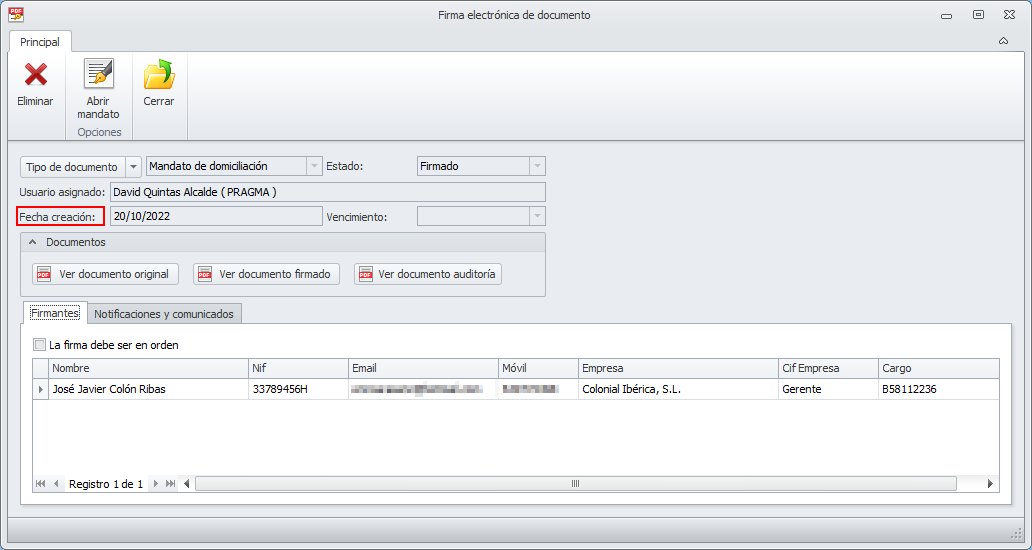This screenshot has width=1032, height=550.
Task: Click Ver documento firmado button
Action: pos(267,274)
